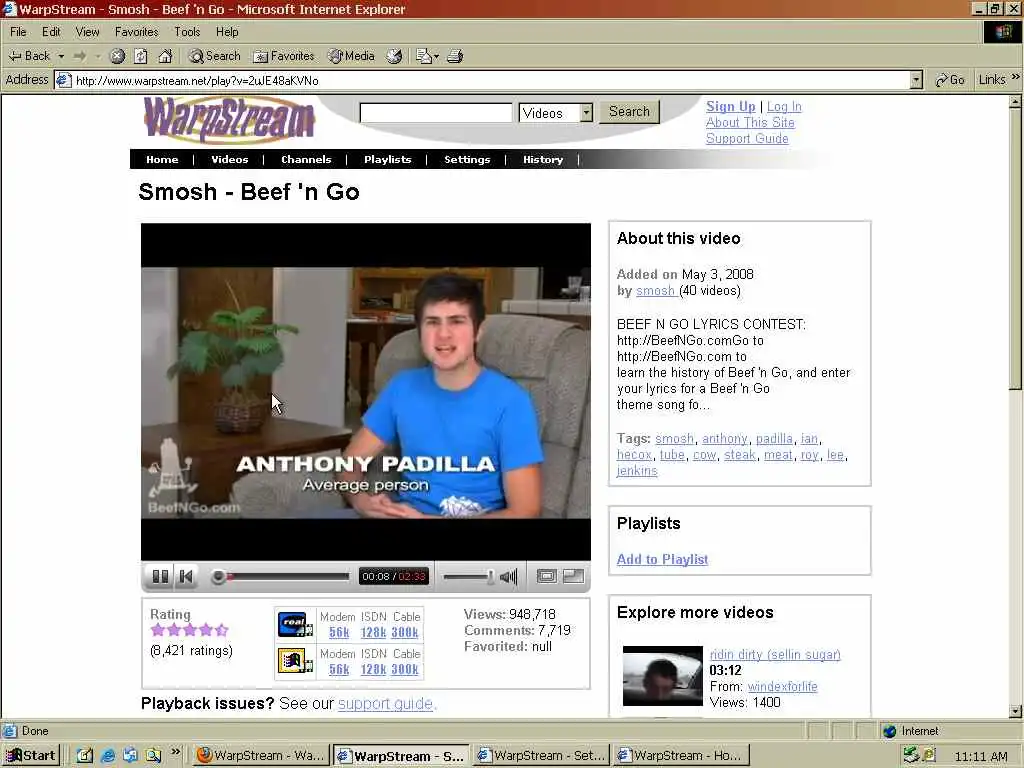The image size is (1024, 768).
Task: Open browsing History from toolbar icon
Action: tap(394, 56)
